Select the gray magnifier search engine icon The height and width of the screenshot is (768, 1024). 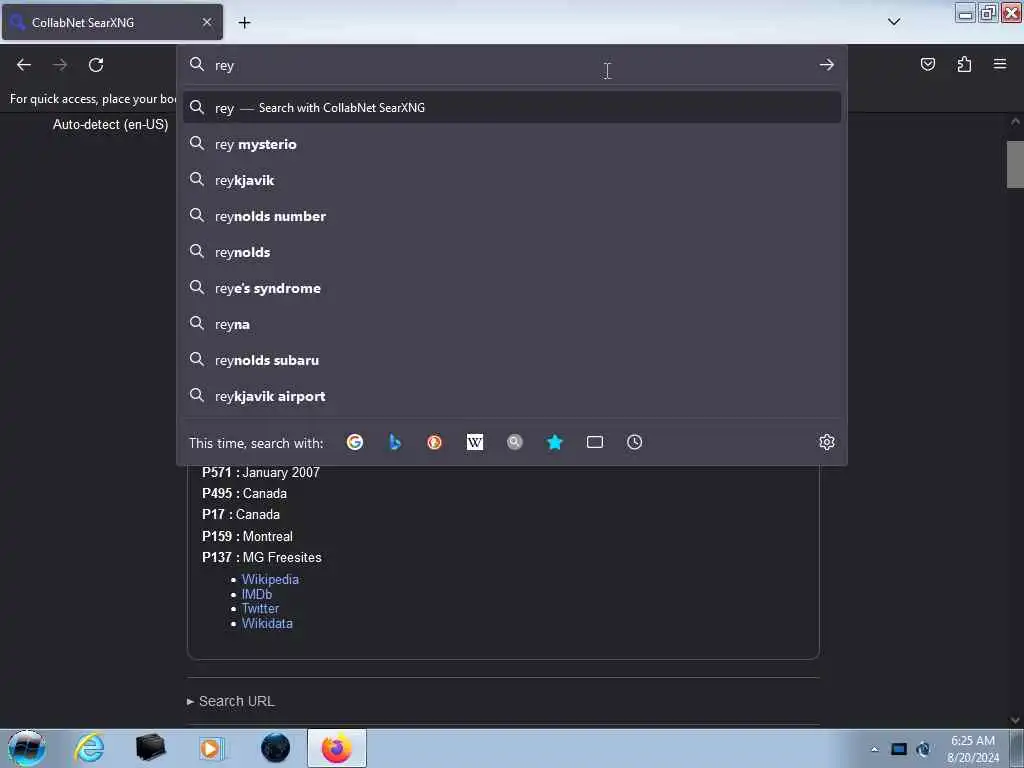pyautogui.click(x=515, y=442)
